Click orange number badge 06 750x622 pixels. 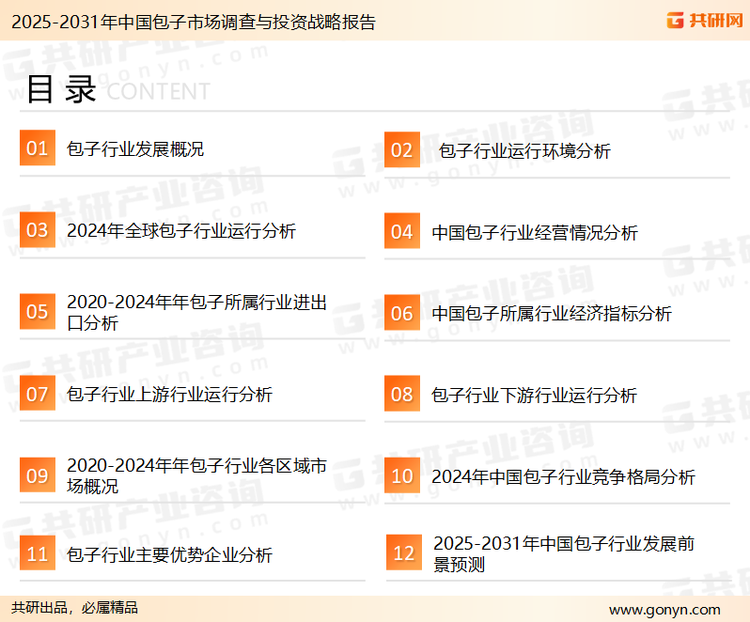tap(402, 313)
